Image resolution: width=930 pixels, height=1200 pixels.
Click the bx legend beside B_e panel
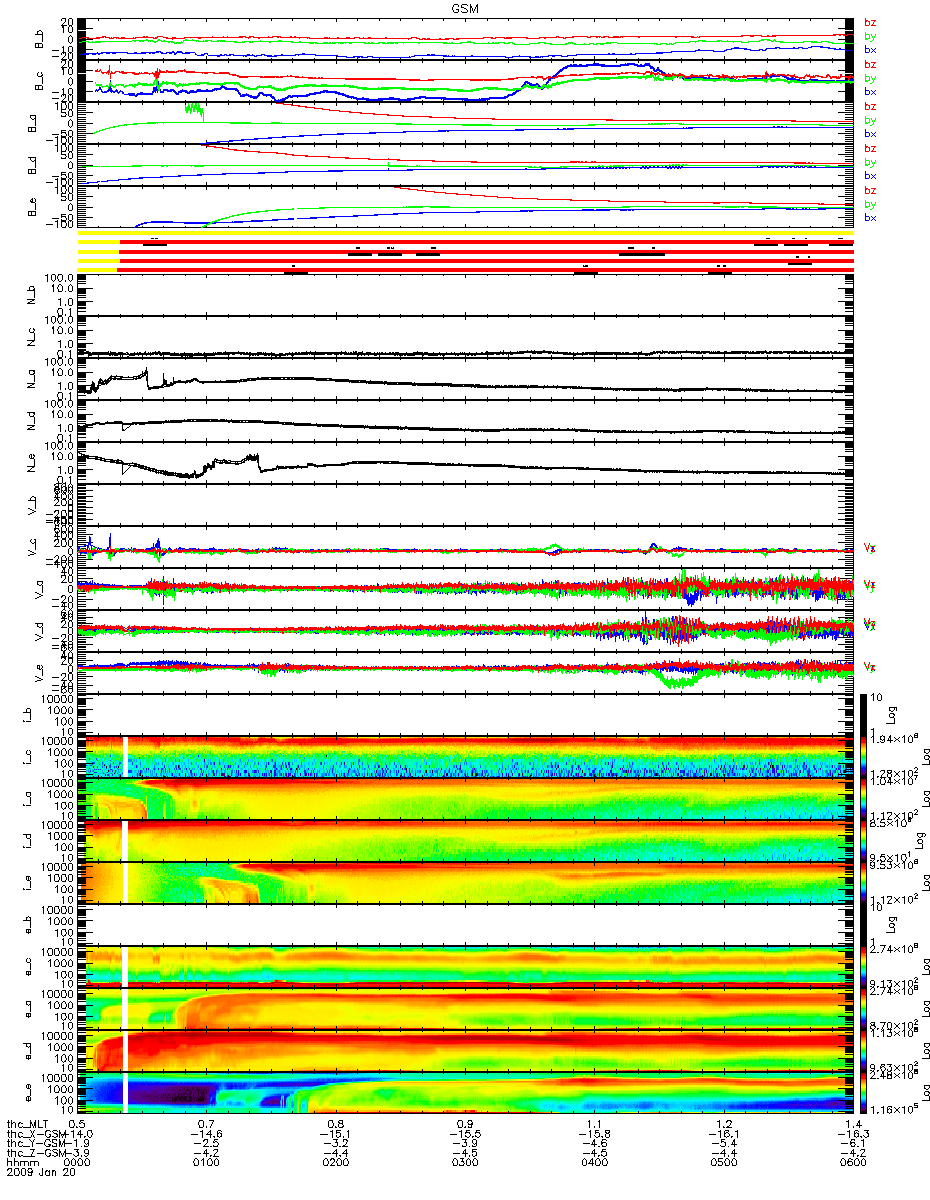tap(870, 217)
